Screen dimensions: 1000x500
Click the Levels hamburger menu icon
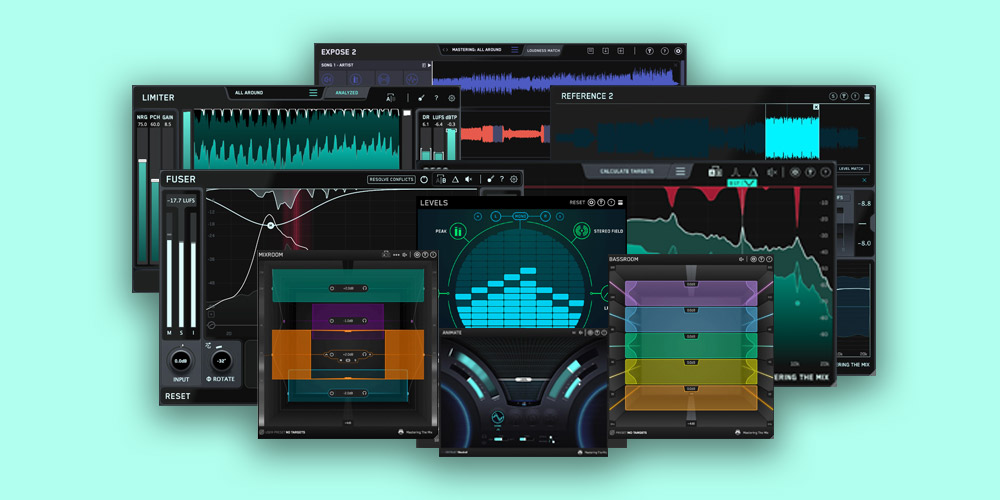coord(620,202)
